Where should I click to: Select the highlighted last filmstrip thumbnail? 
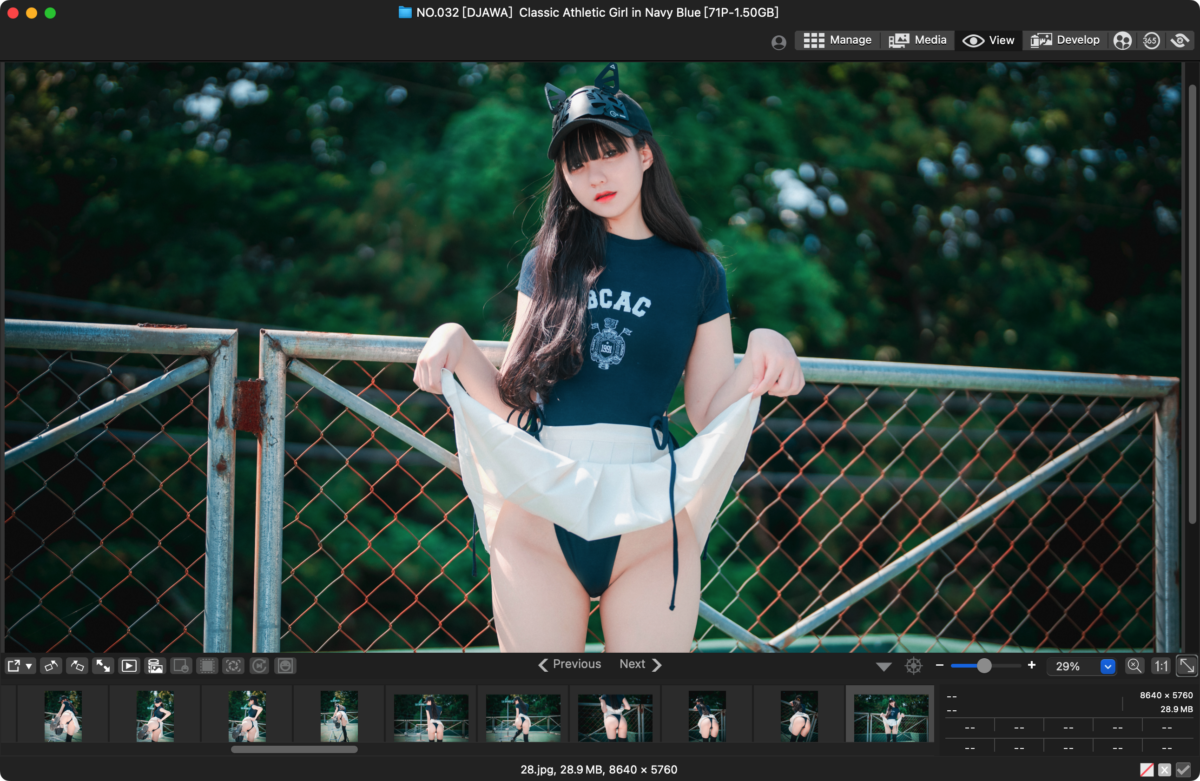(890, 715)
